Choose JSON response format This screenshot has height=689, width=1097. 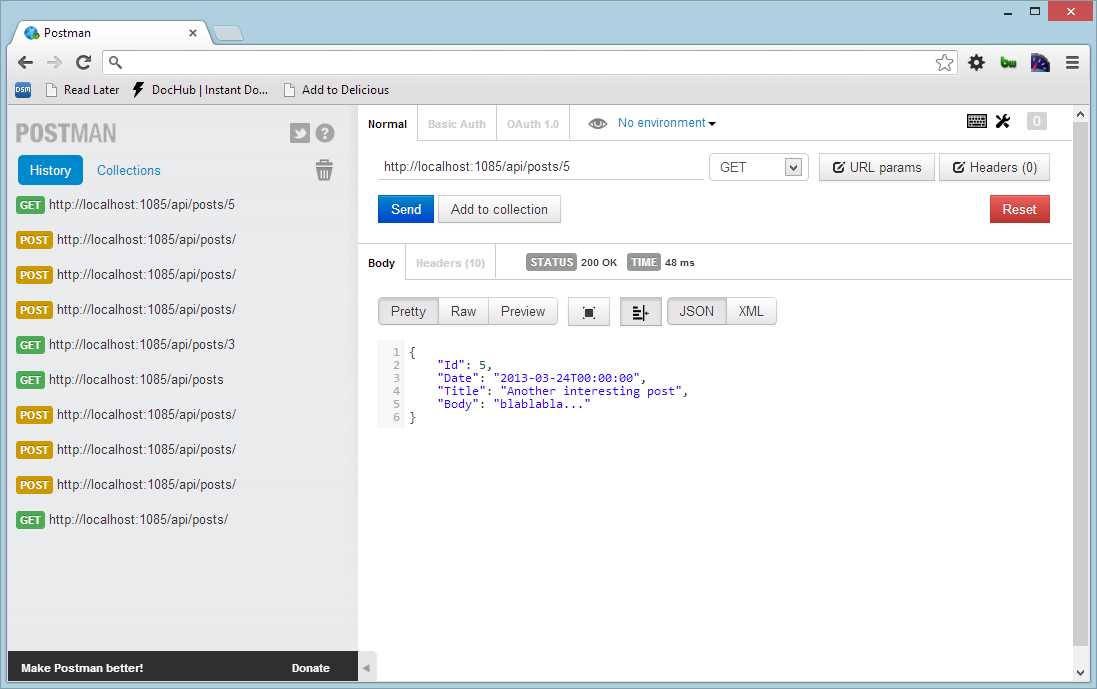click(x=697, y=311)
